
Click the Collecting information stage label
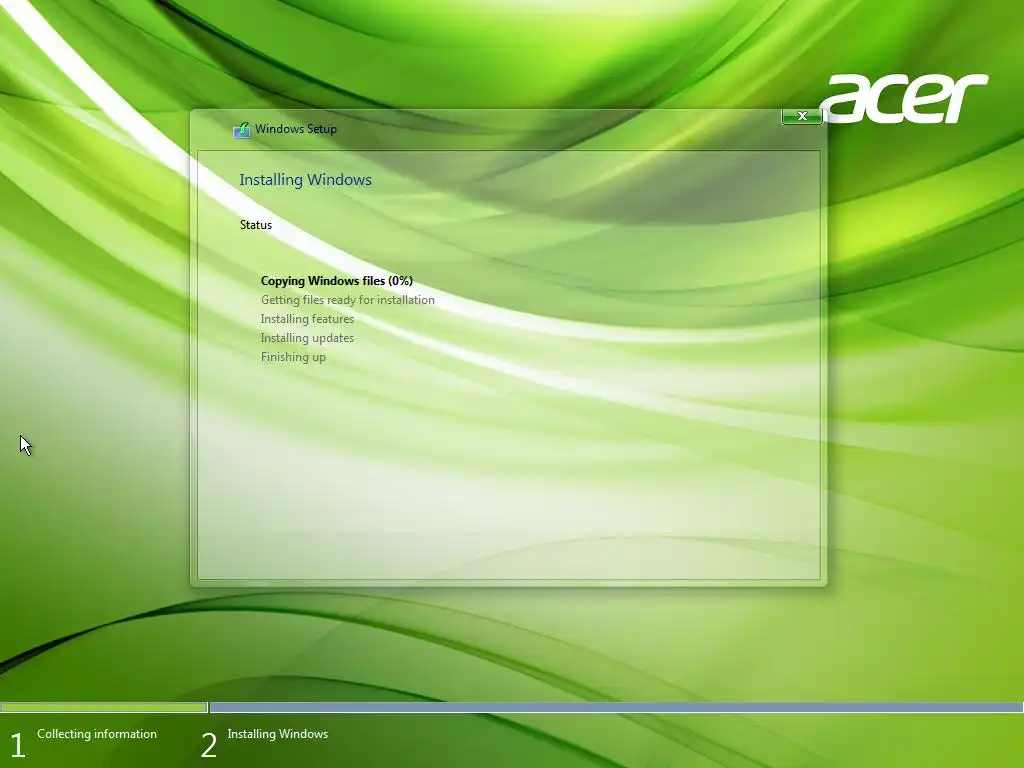coord(97,734)
